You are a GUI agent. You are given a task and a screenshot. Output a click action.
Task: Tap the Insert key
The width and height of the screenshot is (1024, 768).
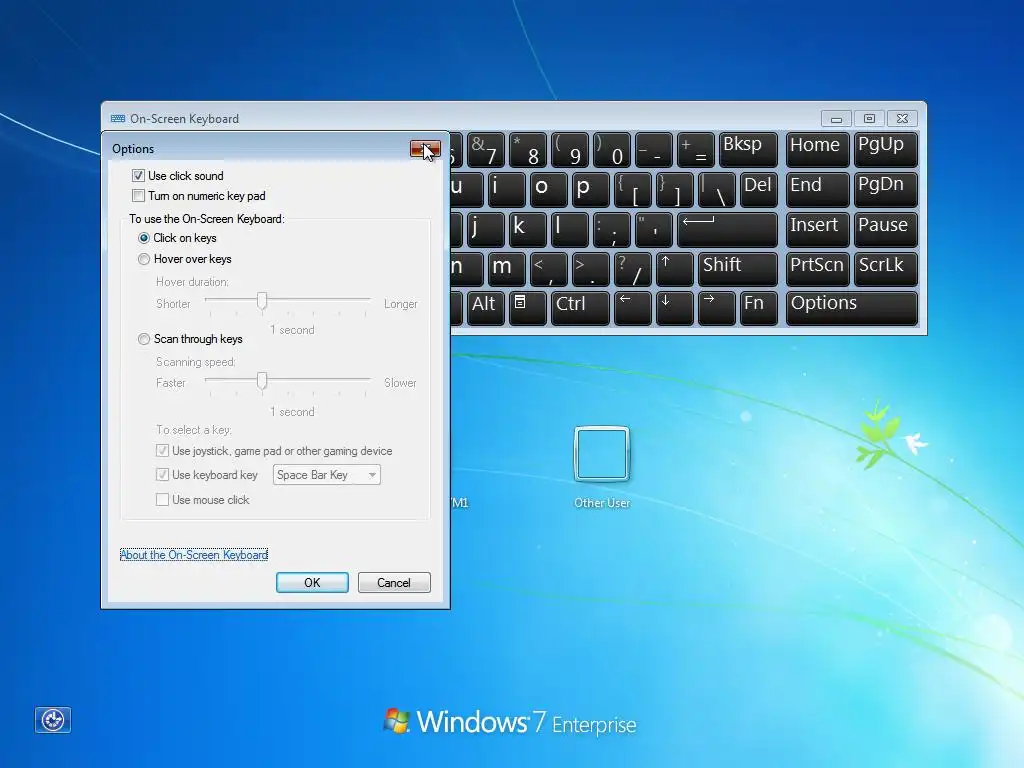[x=818, y=229]
